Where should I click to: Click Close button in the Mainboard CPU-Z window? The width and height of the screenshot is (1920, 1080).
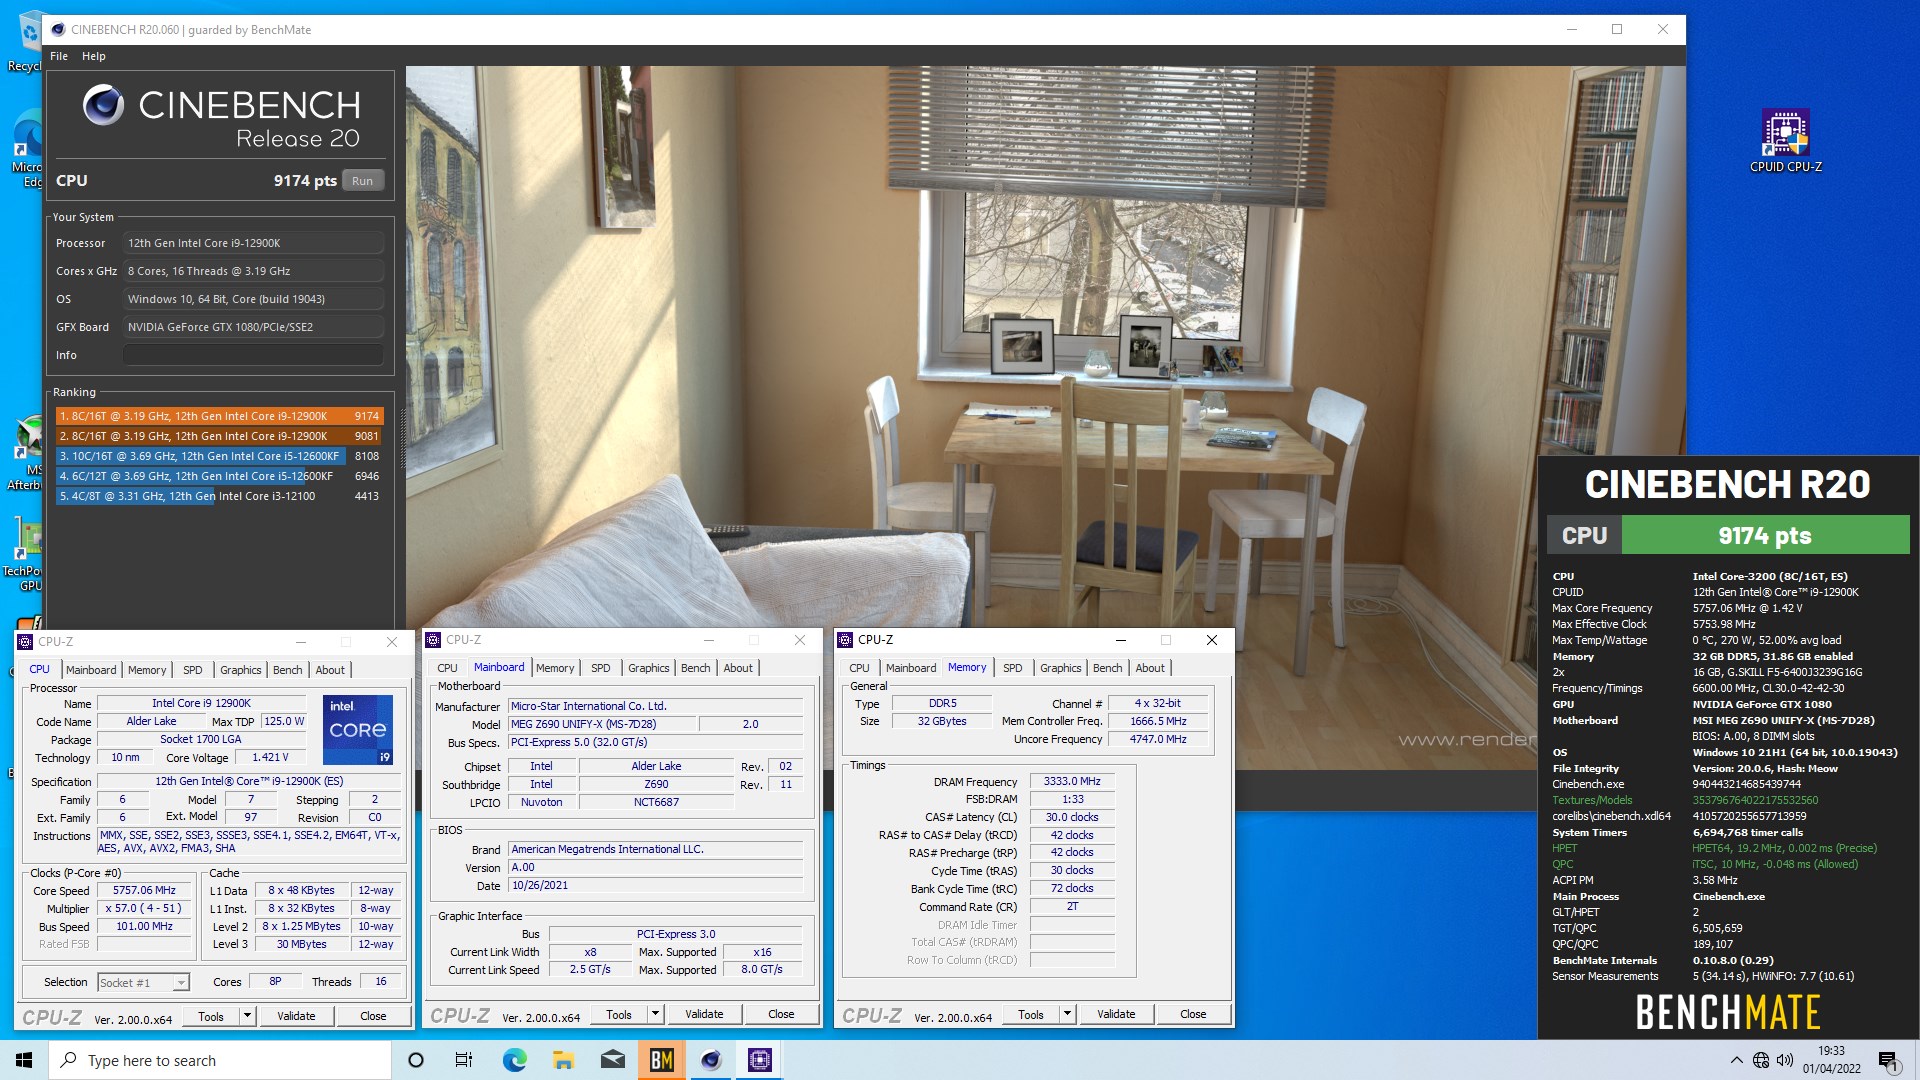click(x=781, y=1014)
